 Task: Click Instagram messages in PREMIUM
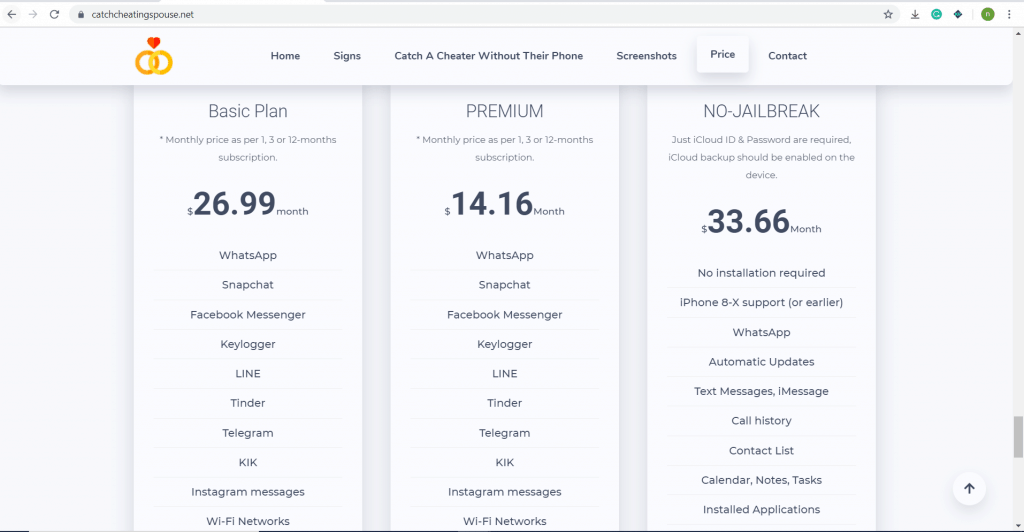pos(504,492)
